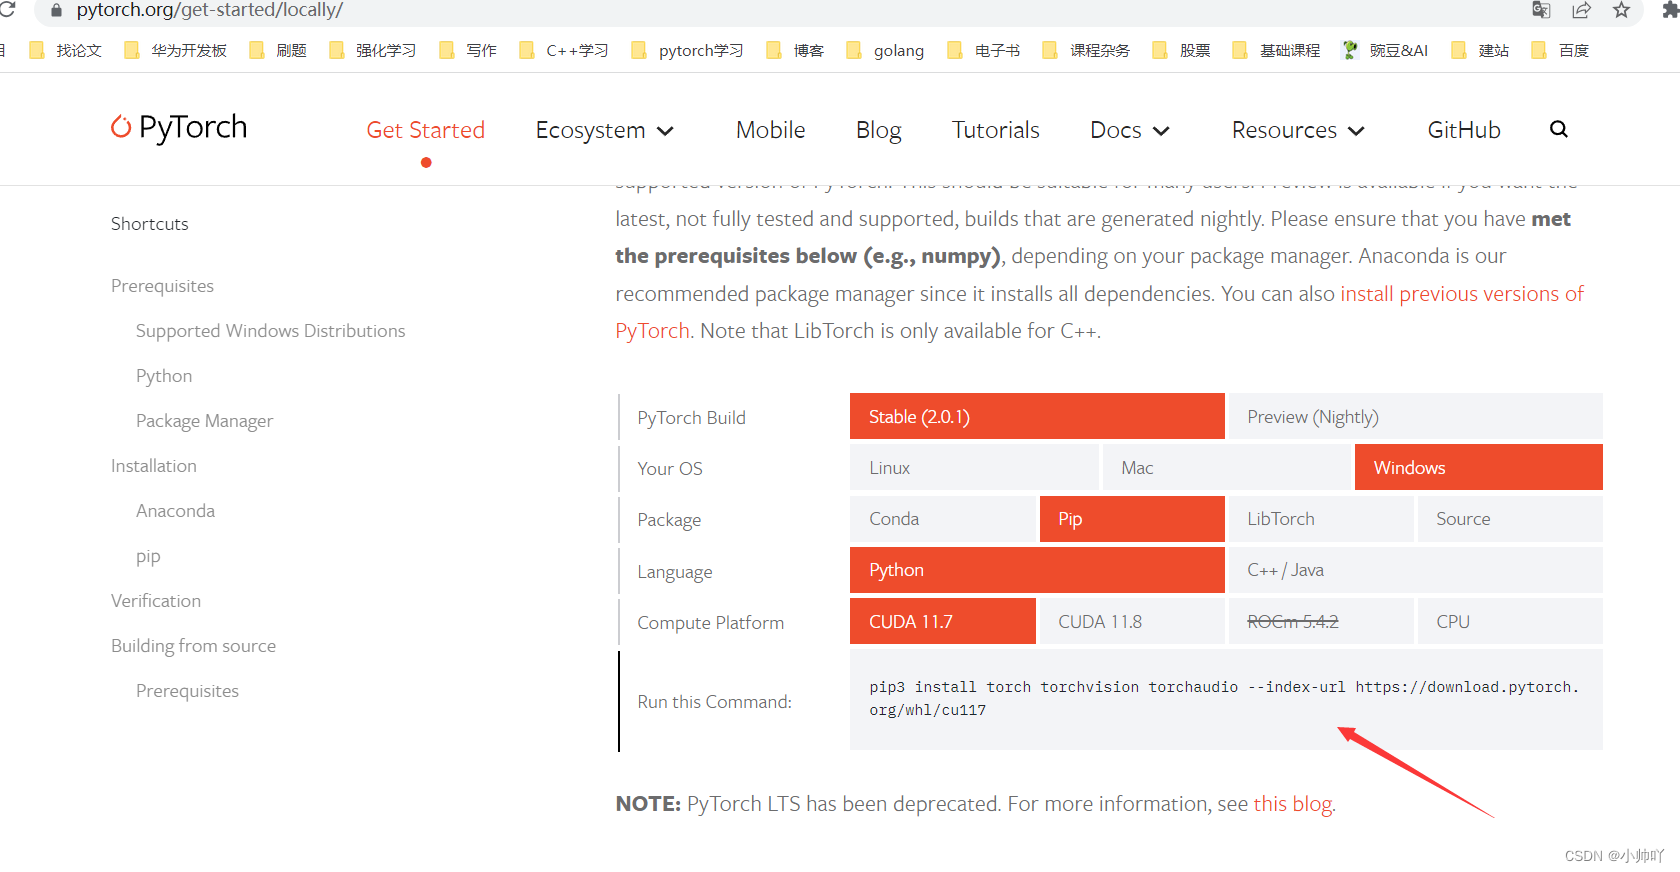Open the Get Started tab
The image size is (1680, 872).
click(x=425, y=130)
